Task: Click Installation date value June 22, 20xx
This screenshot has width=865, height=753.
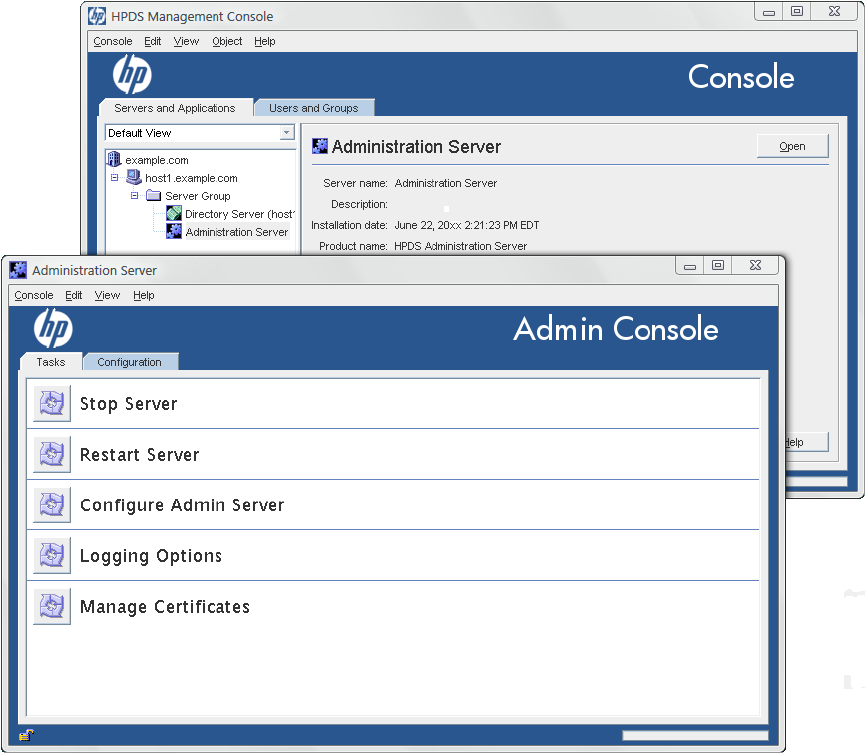Action: click(467, 225)
